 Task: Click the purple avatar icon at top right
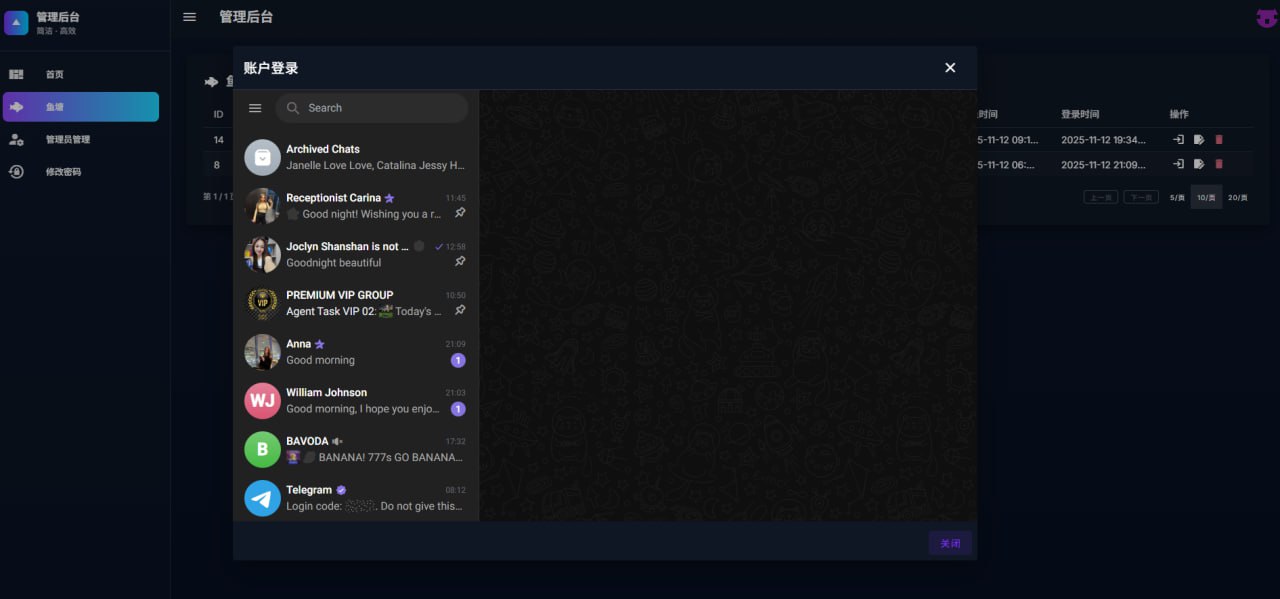1266,17
